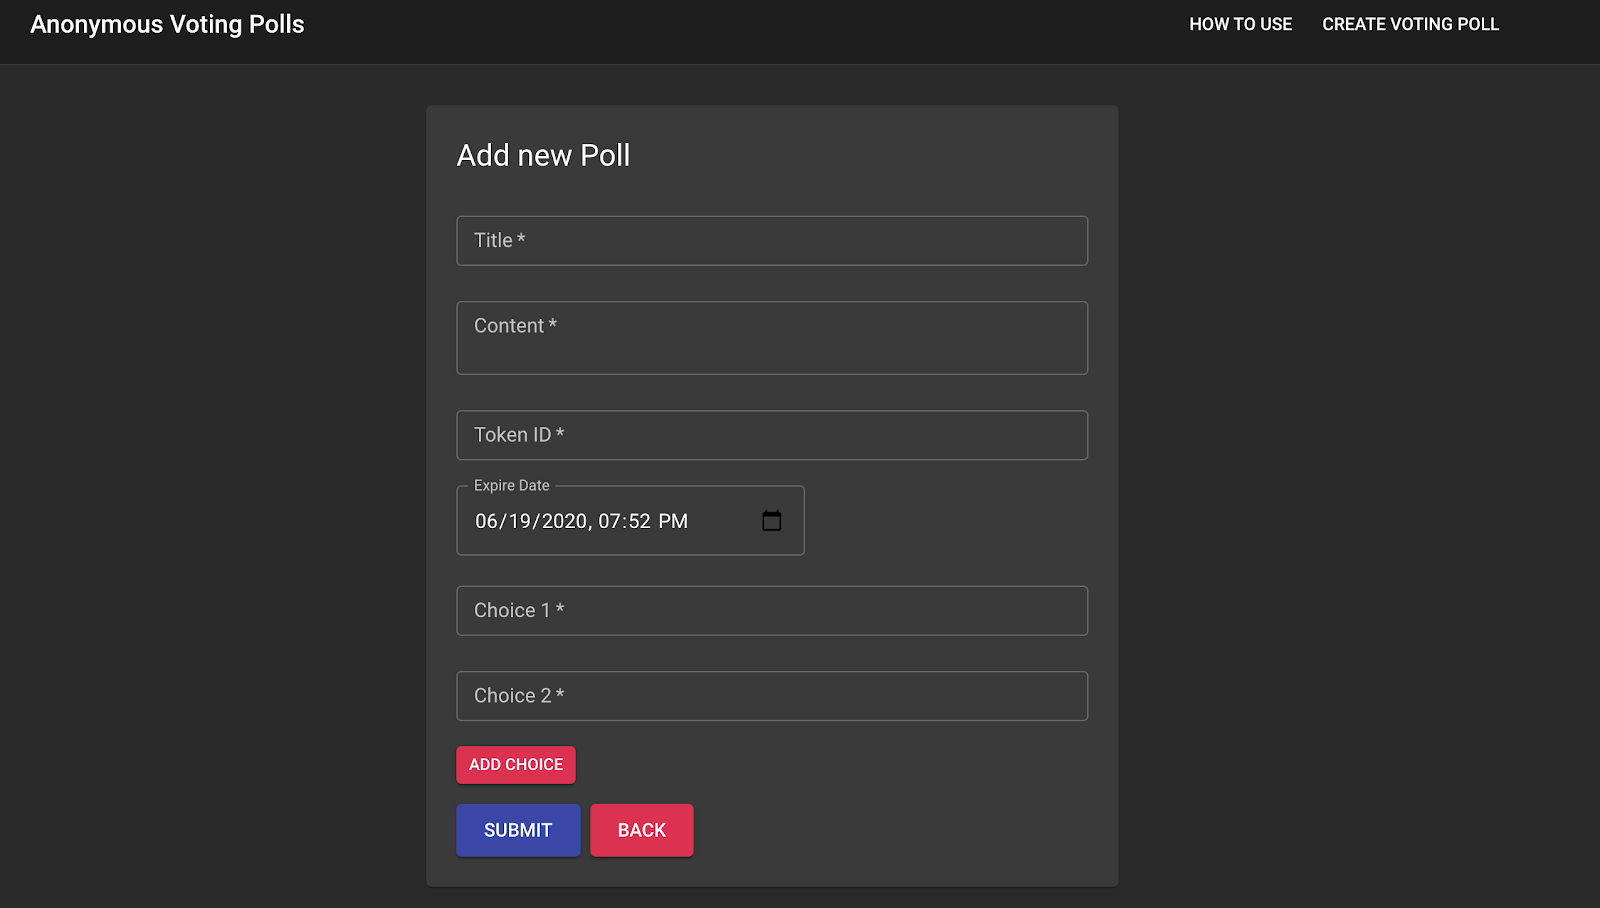Select the Token ID field

tap(772, 435)
